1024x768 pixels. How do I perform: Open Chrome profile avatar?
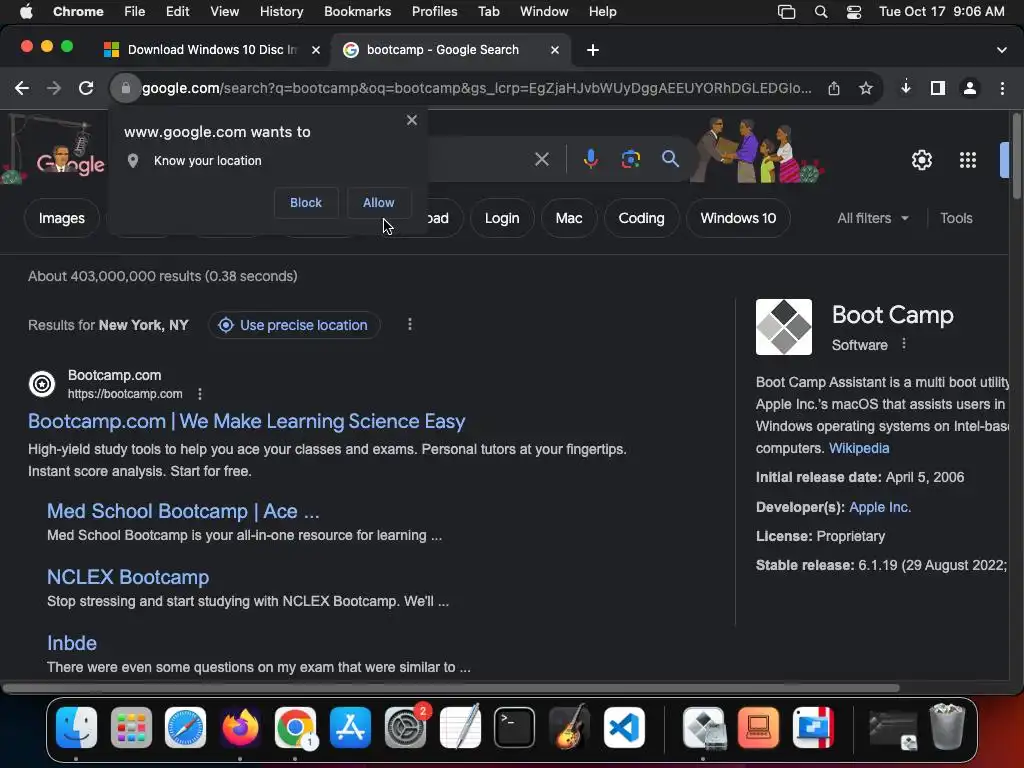970,88
